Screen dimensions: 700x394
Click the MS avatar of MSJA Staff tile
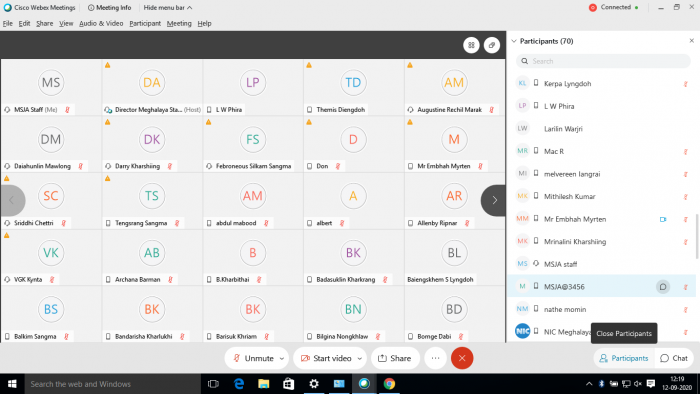51,83
